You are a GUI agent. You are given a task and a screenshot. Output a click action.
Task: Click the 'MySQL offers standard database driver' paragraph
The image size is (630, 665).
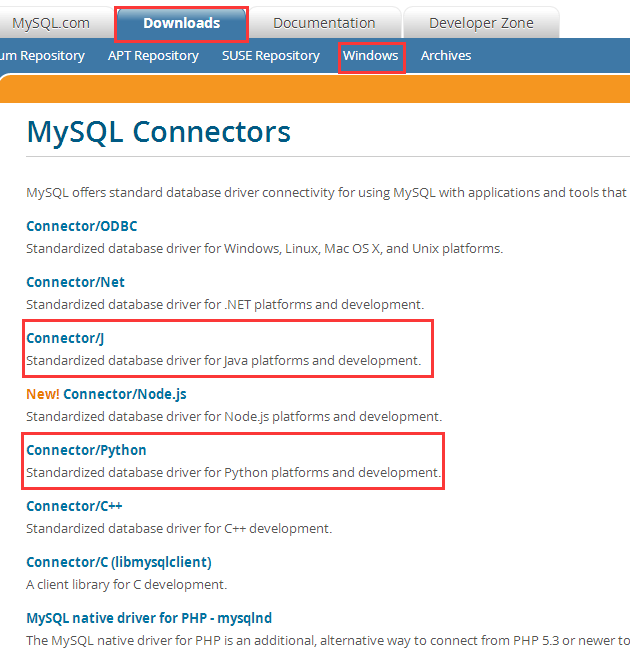click(327, 193)
